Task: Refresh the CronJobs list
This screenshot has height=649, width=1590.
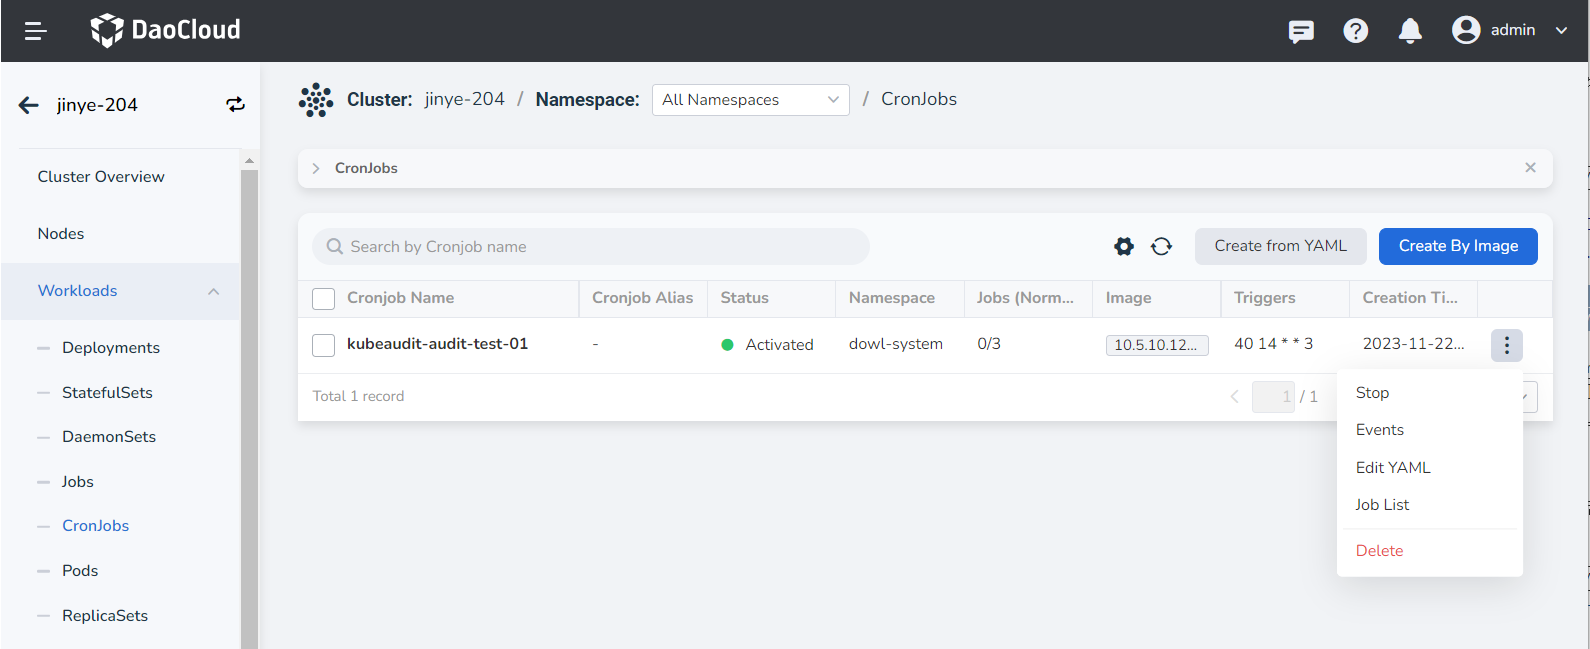Action: coord(1161,247)
